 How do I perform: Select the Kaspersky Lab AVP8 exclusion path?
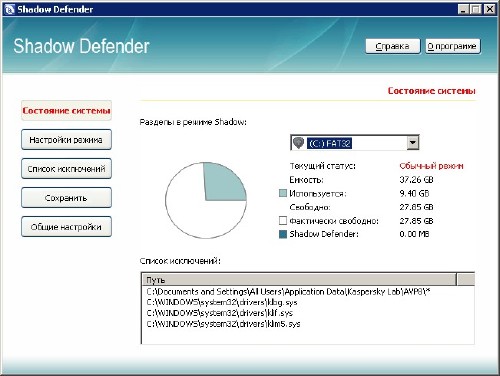[x=288, y=292]
